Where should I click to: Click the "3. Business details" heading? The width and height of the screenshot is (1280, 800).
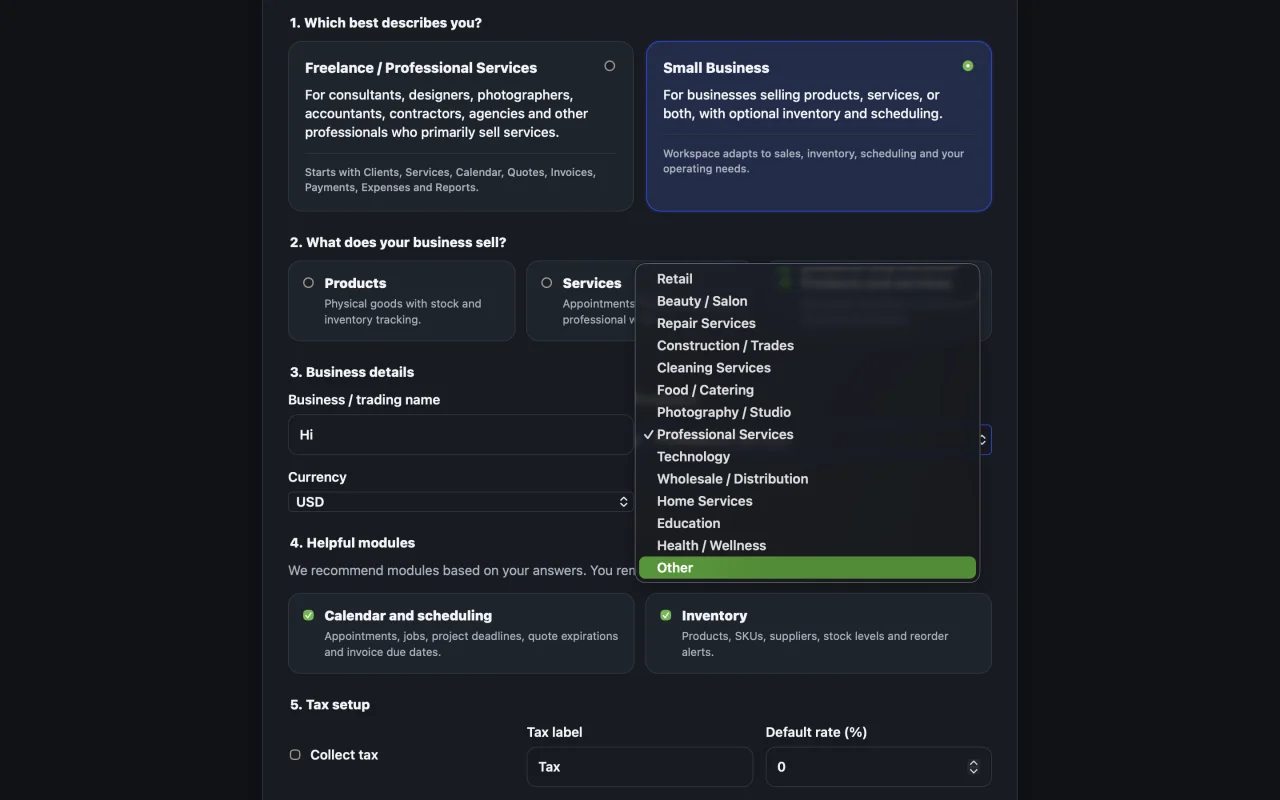[352, 372]
